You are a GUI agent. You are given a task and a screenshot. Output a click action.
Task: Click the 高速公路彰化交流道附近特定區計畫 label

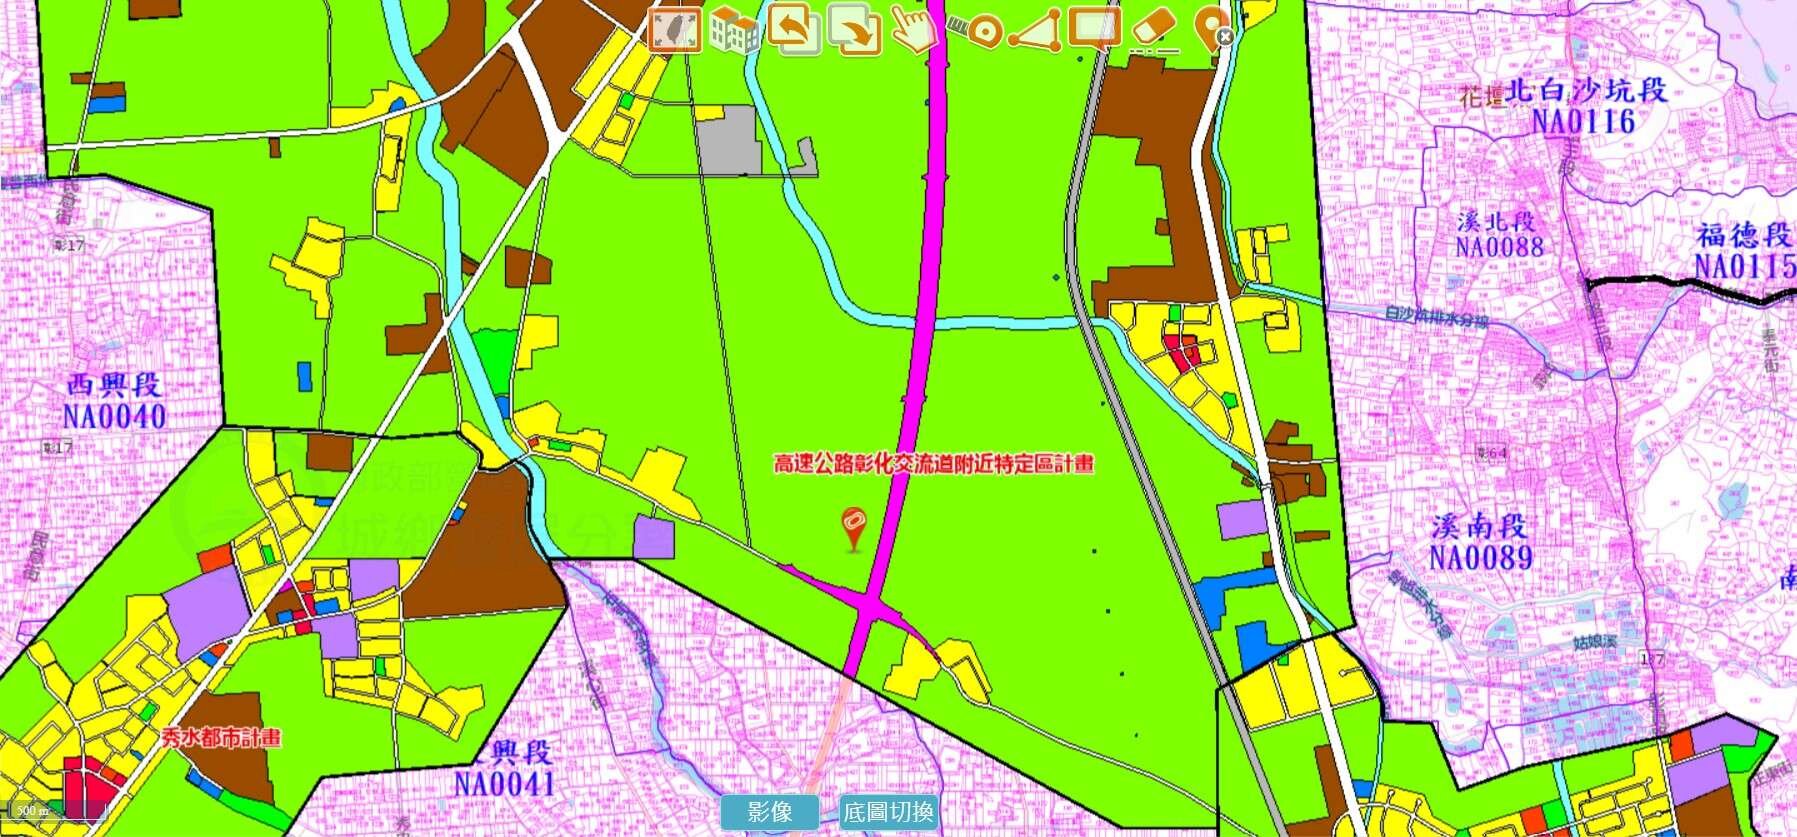pos(933,464)
